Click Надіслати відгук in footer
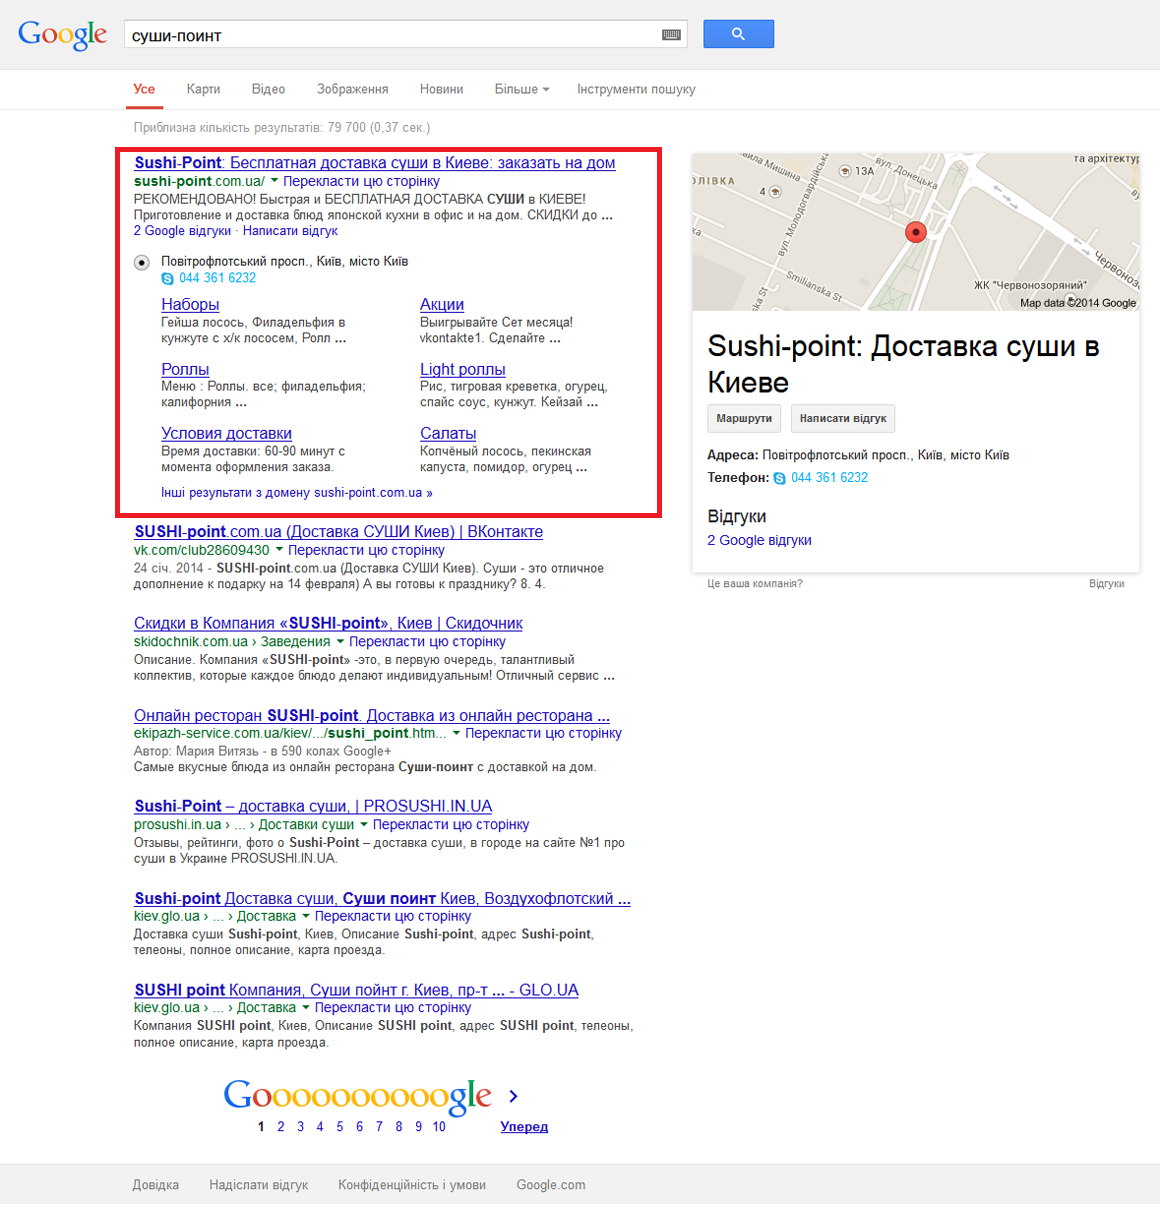The image size is (1160, 1220). [x=258, y=1185]
